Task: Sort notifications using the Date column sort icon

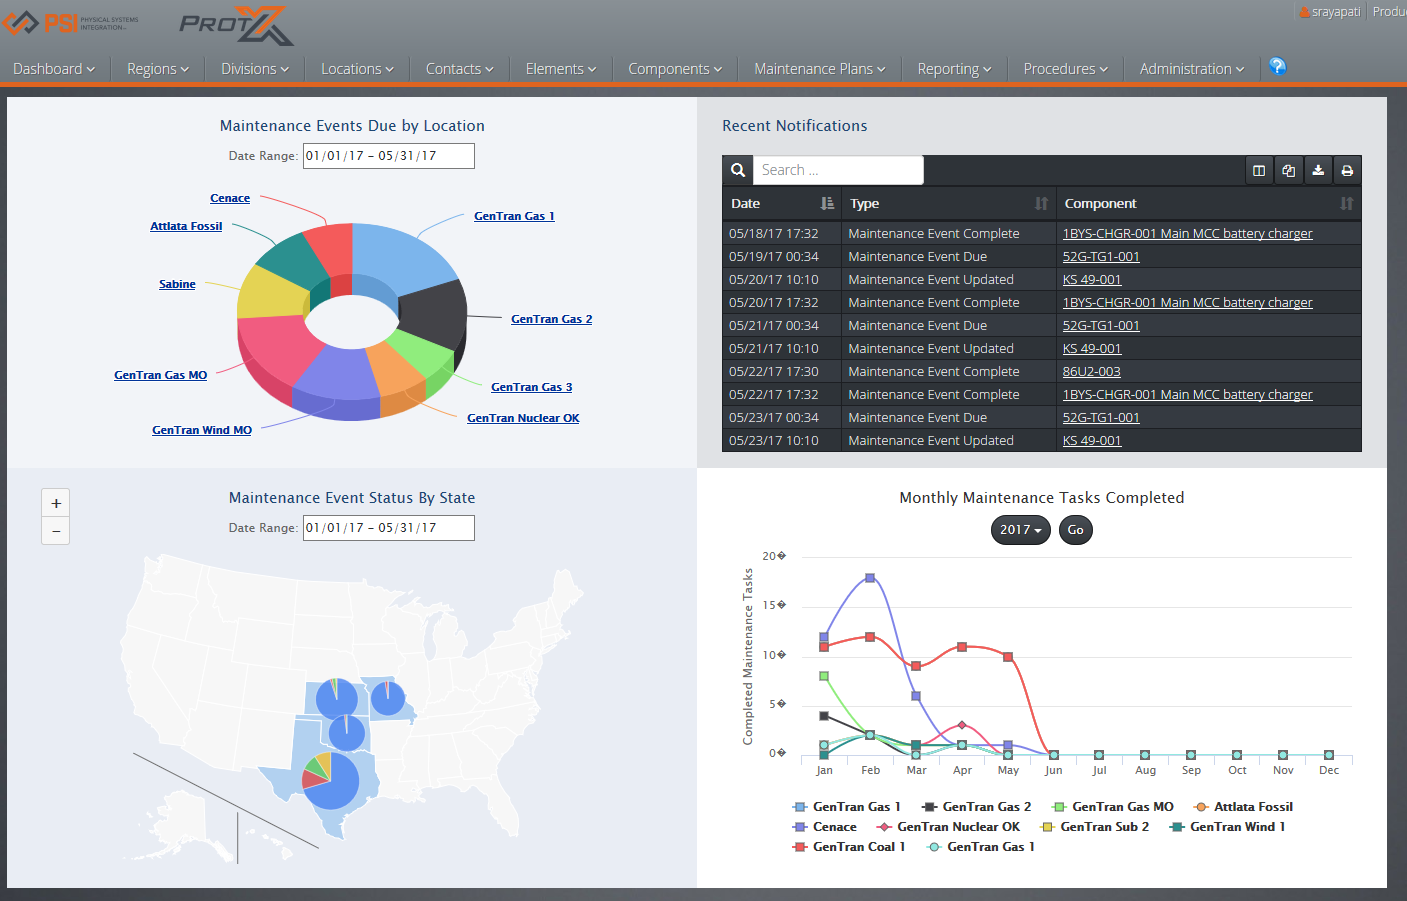Action: pyautogui.click(x=827, y=203)
